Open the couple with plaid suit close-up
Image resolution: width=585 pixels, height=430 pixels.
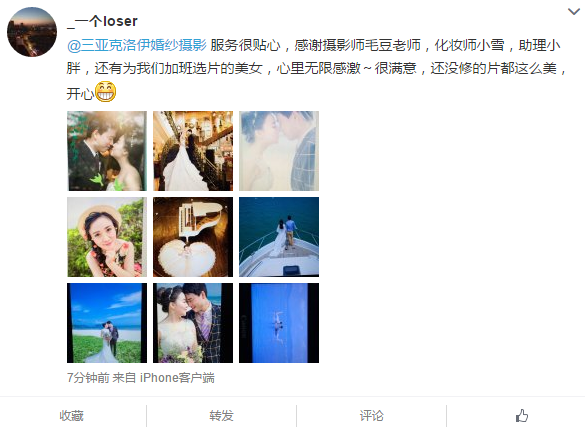193,323
